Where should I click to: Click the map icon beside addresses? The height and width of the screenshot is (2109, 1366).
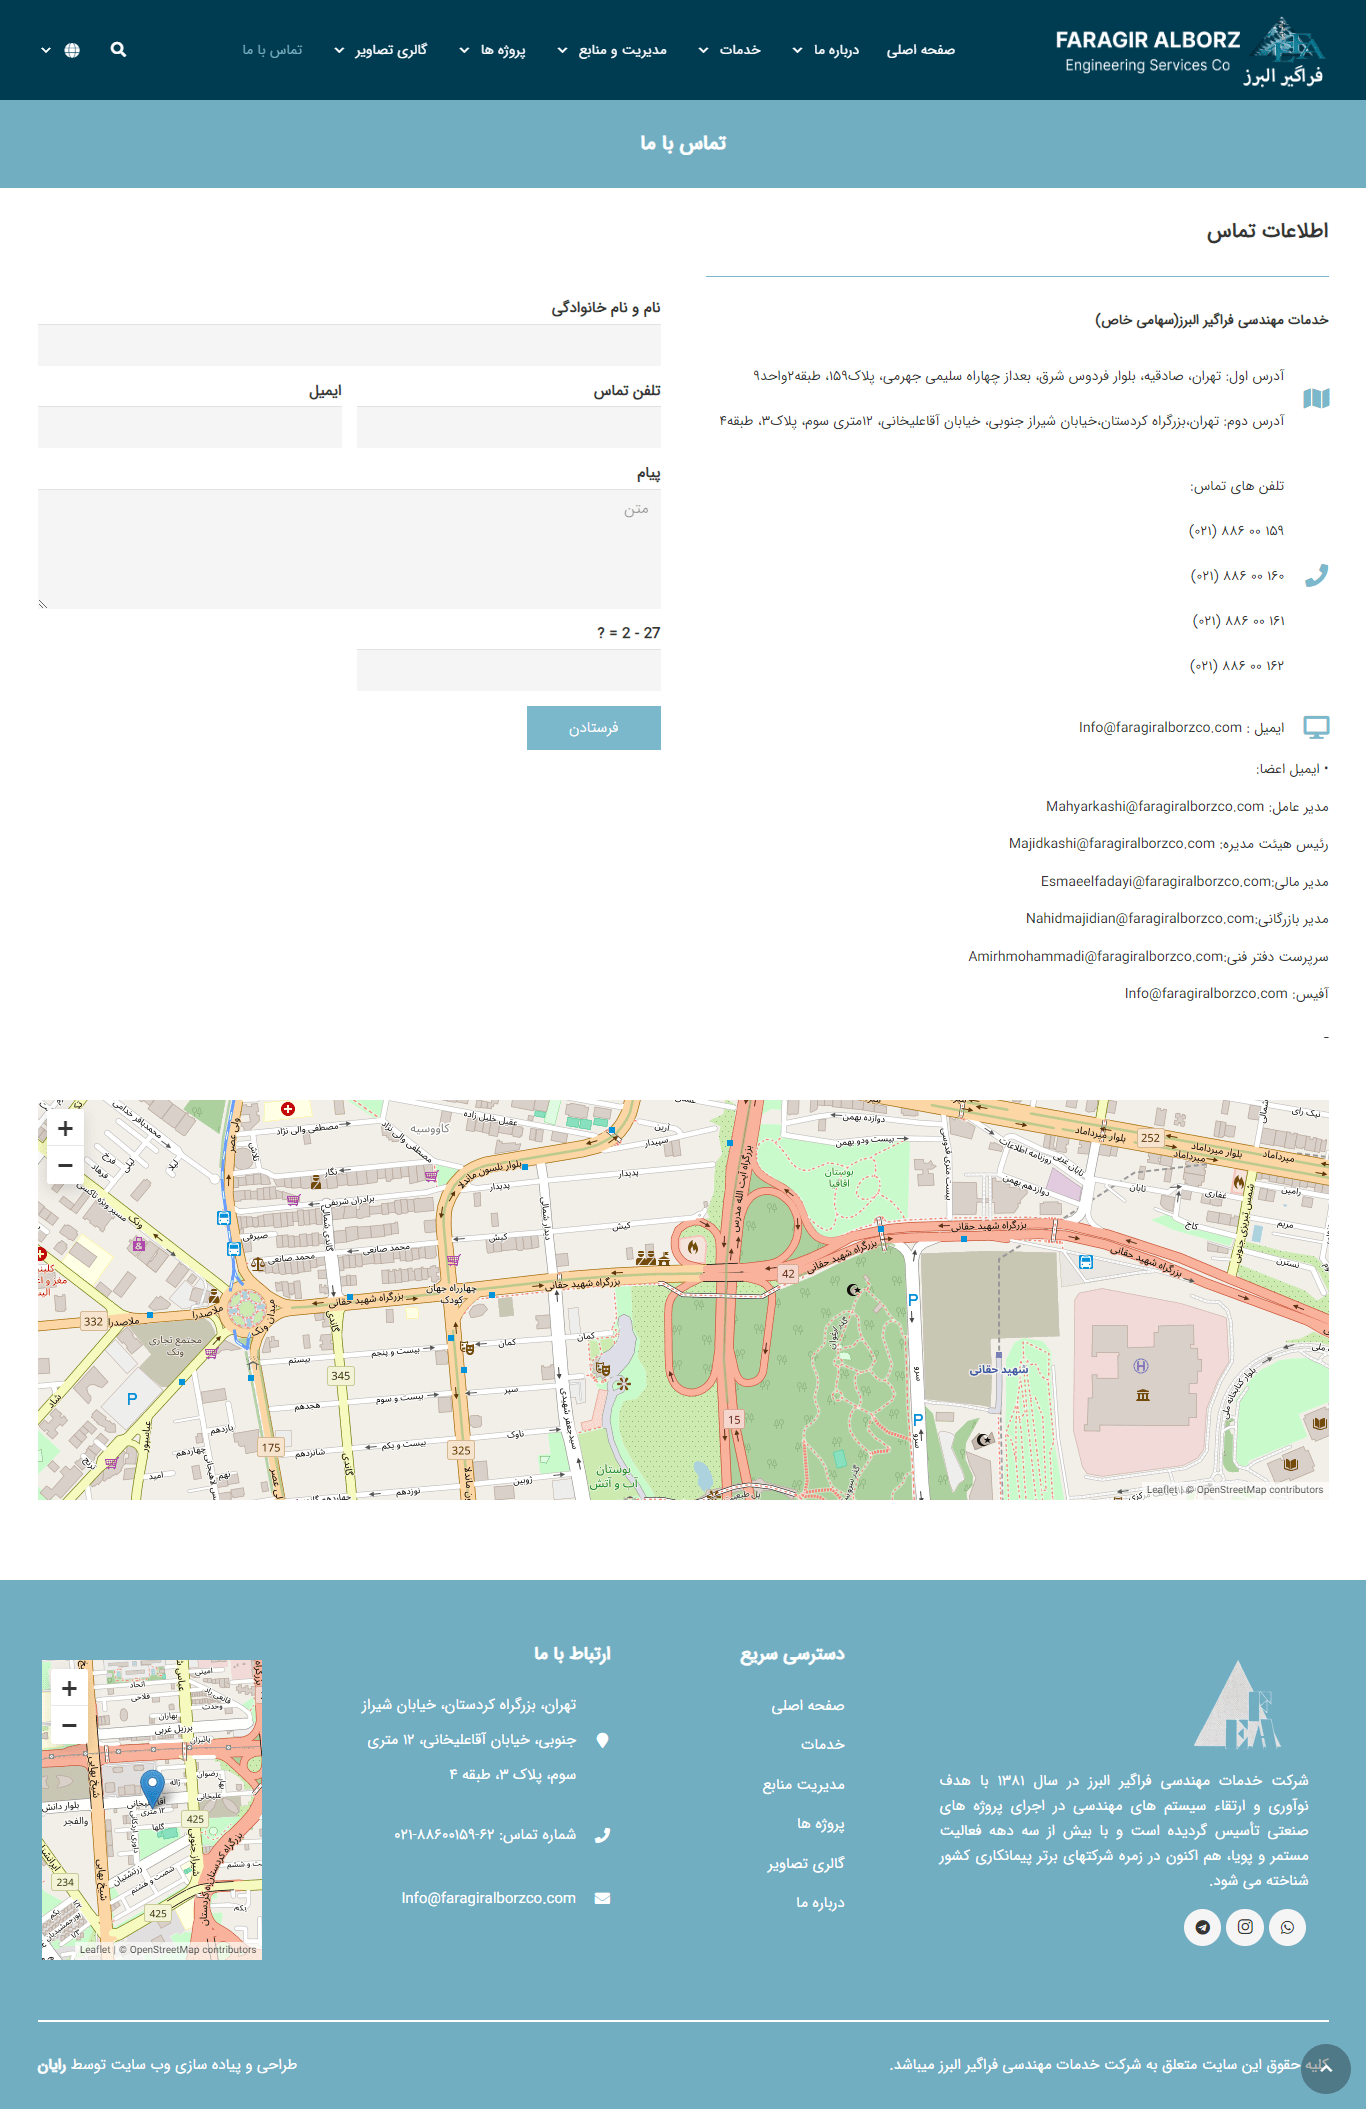coord(1317,398)
